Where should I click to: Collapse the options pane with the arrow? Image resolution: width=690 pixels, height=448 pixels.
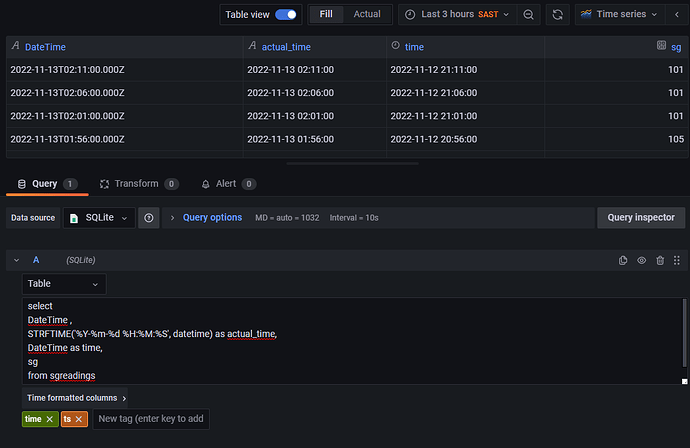677,15
